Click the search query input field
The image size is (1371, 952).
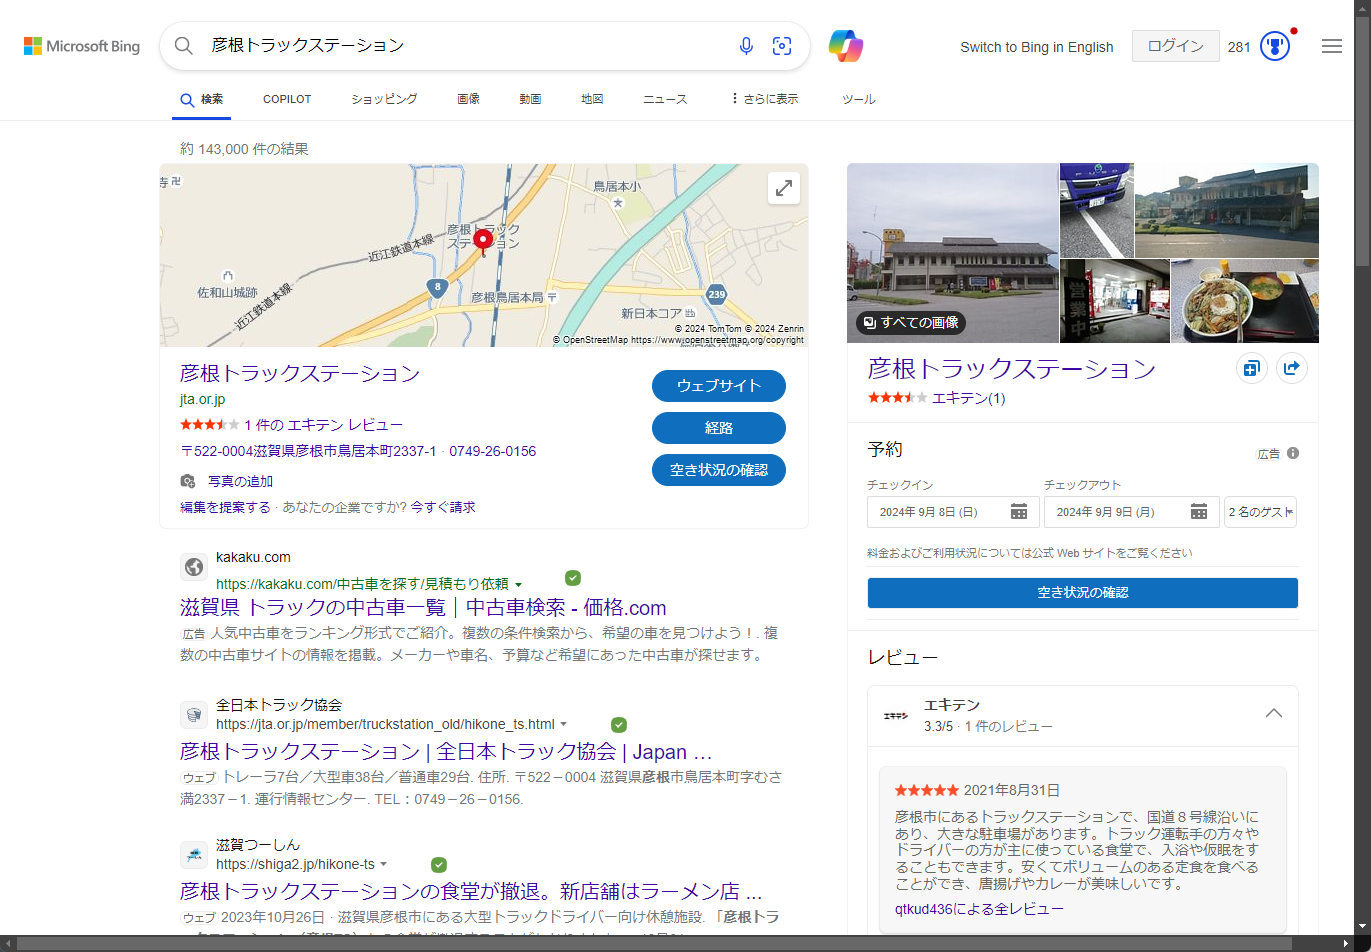(465, 46)
